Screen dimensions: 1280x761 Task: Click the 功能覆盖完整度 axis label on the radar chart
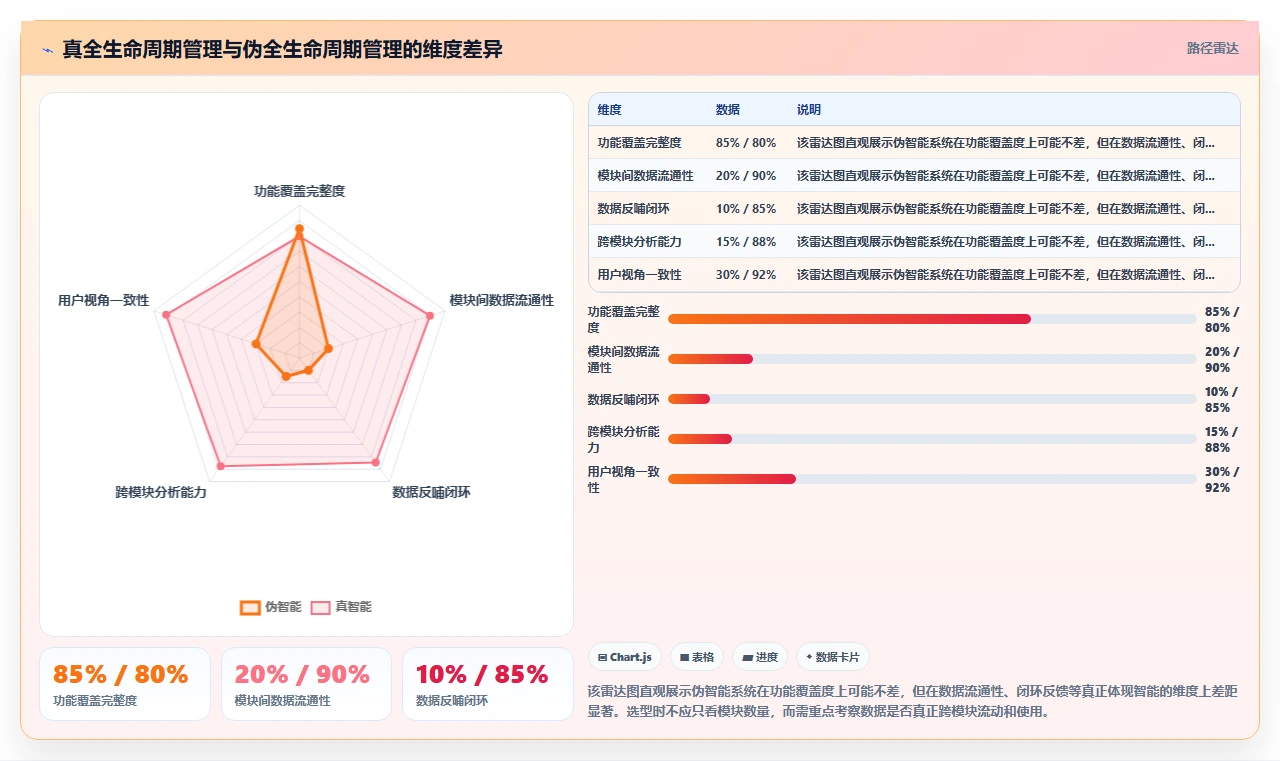click(299, 190)
